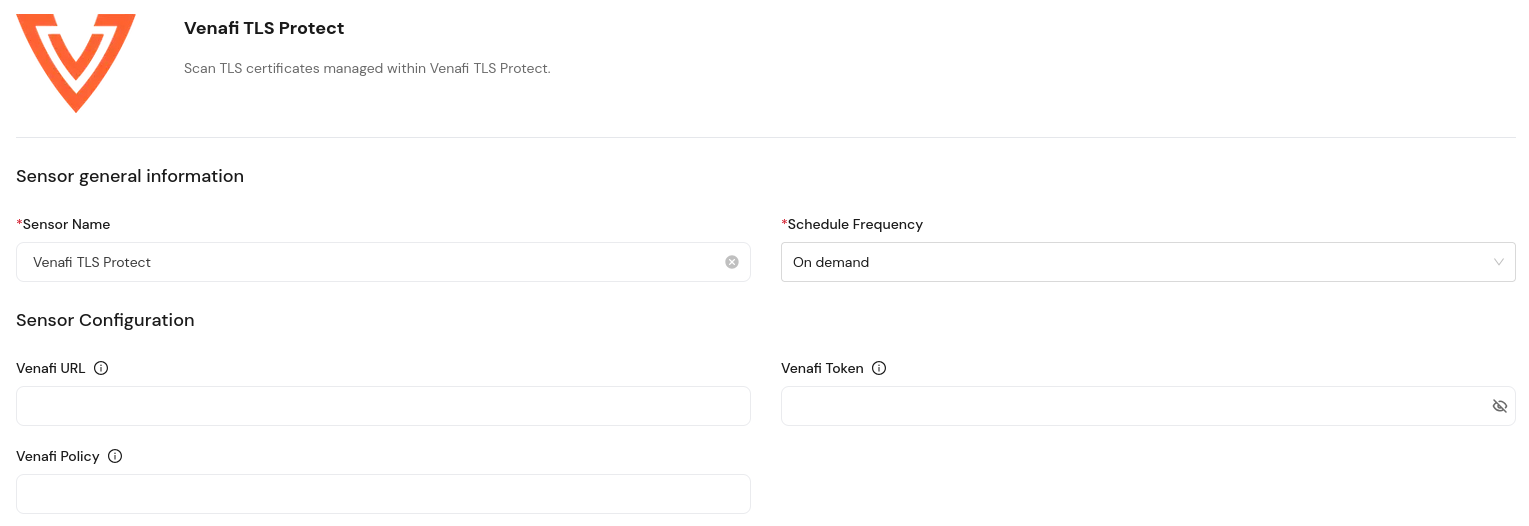
Task: Open the Schedule Frequency dropdown showing On demand
Action: [x=1148, y=262]
